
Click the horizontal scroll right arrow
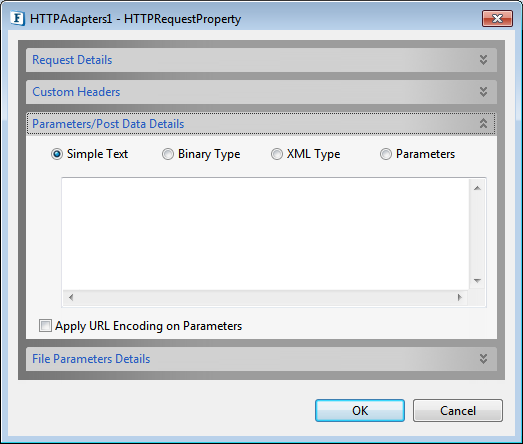pyautogui.click(x=460, y=297)
